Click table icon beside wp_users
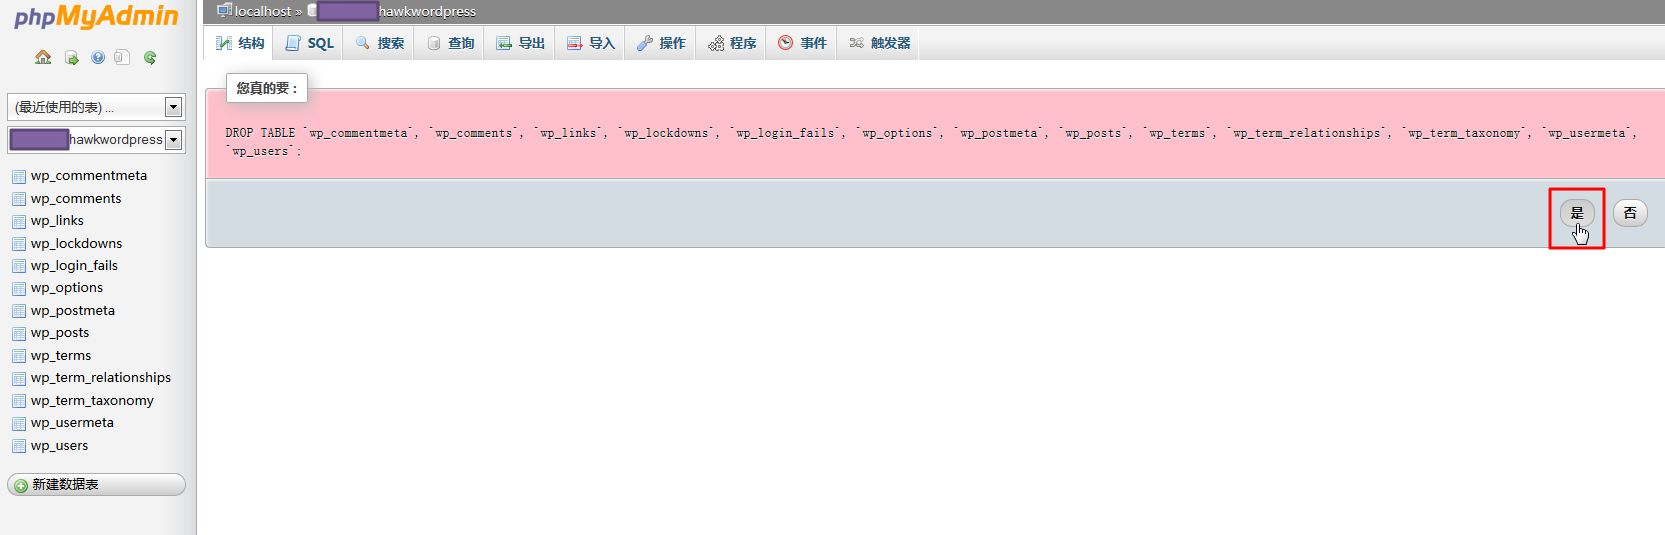Viewport: 1665px width, 535px height. click(19, 446)
